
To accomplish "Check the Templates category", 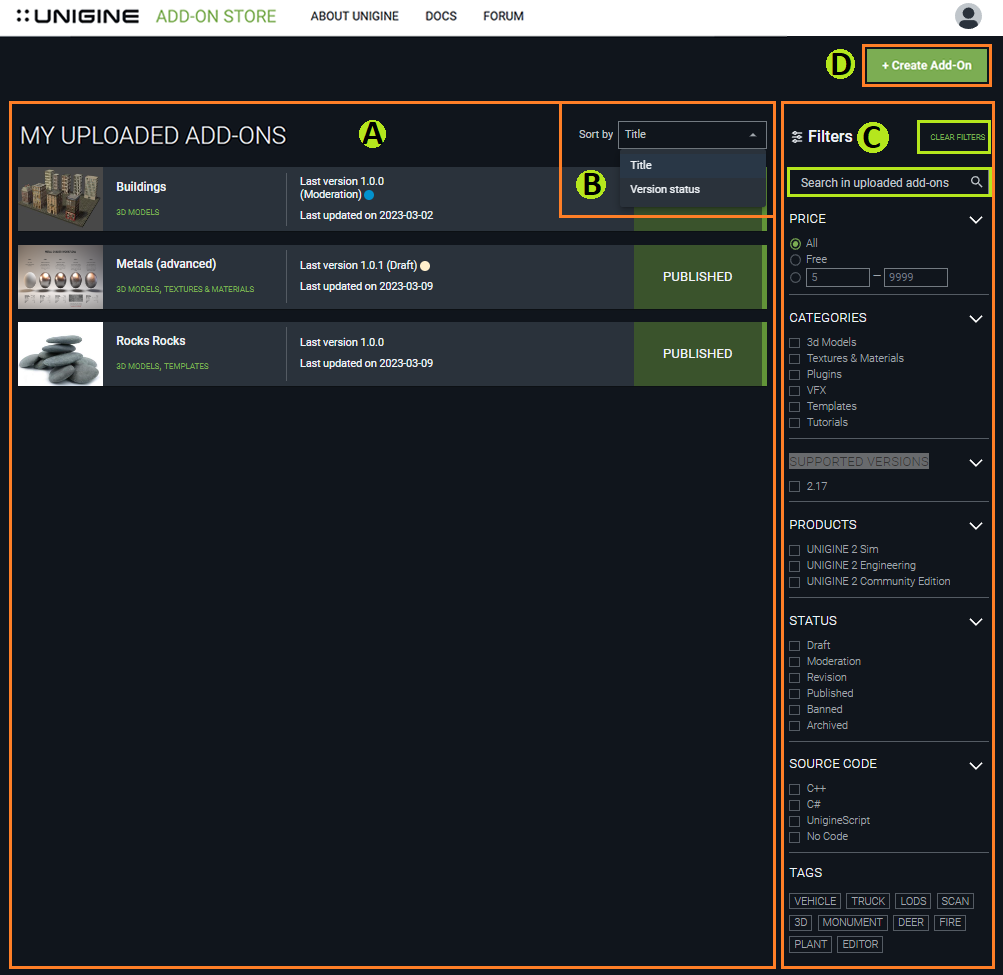I will point(794,407).
